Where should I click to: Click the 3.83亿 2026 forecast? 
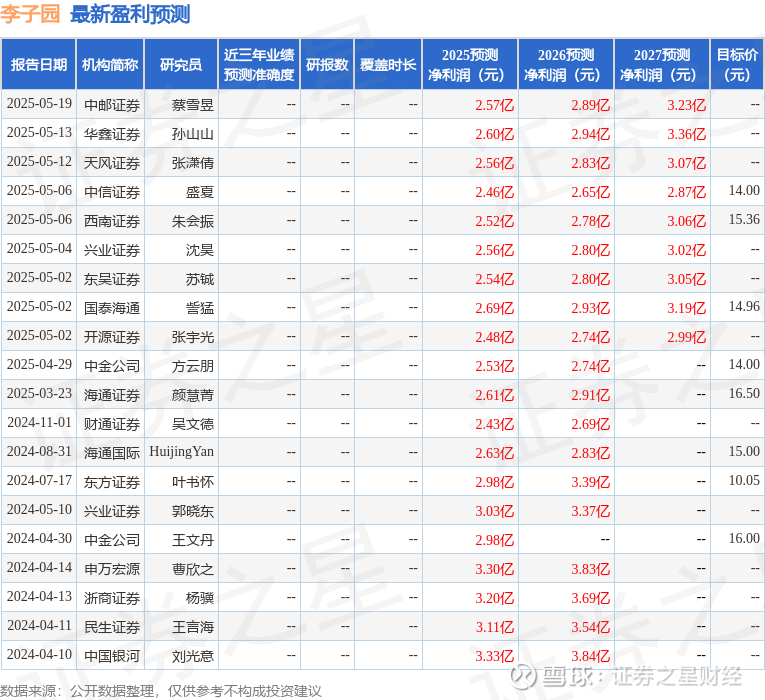pyautogui.click(x=590, y=569)
